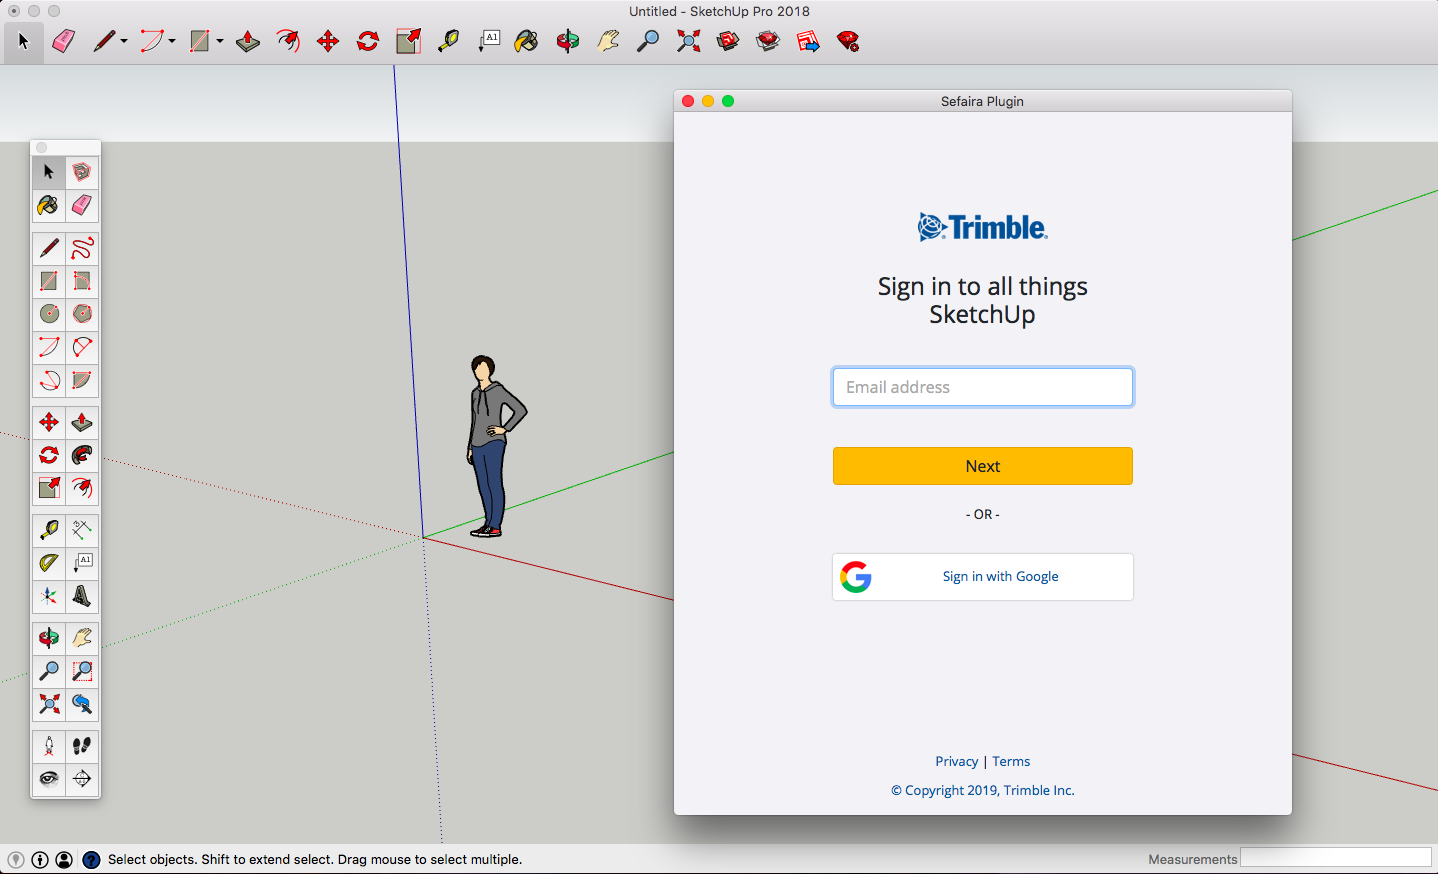Activate the Walk footprints tool

tap(82, 746)
